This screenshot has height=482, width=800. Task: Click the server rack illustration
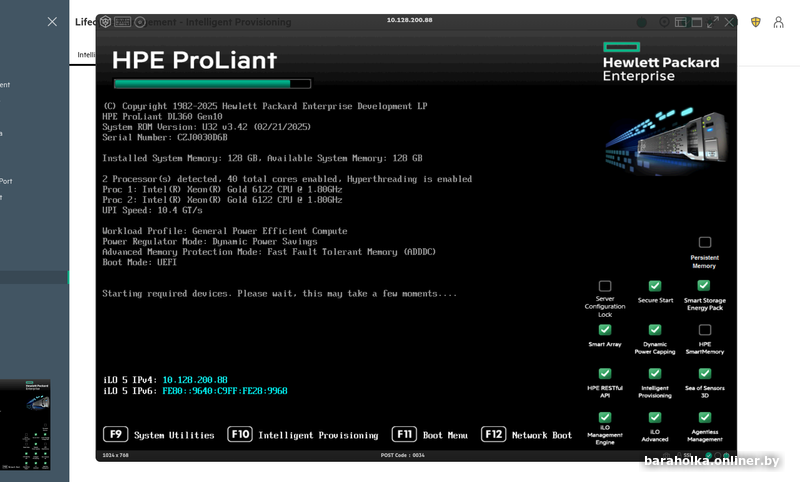[x=666, y=142]
